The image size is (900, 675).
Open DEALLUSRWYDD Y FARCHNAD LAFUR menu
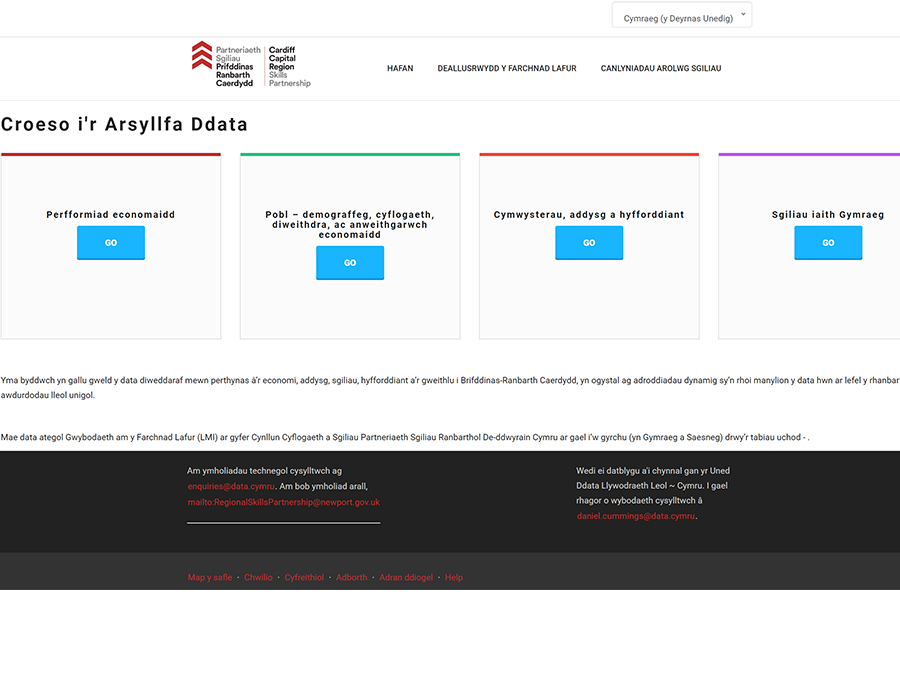click(x=507, y=68)
